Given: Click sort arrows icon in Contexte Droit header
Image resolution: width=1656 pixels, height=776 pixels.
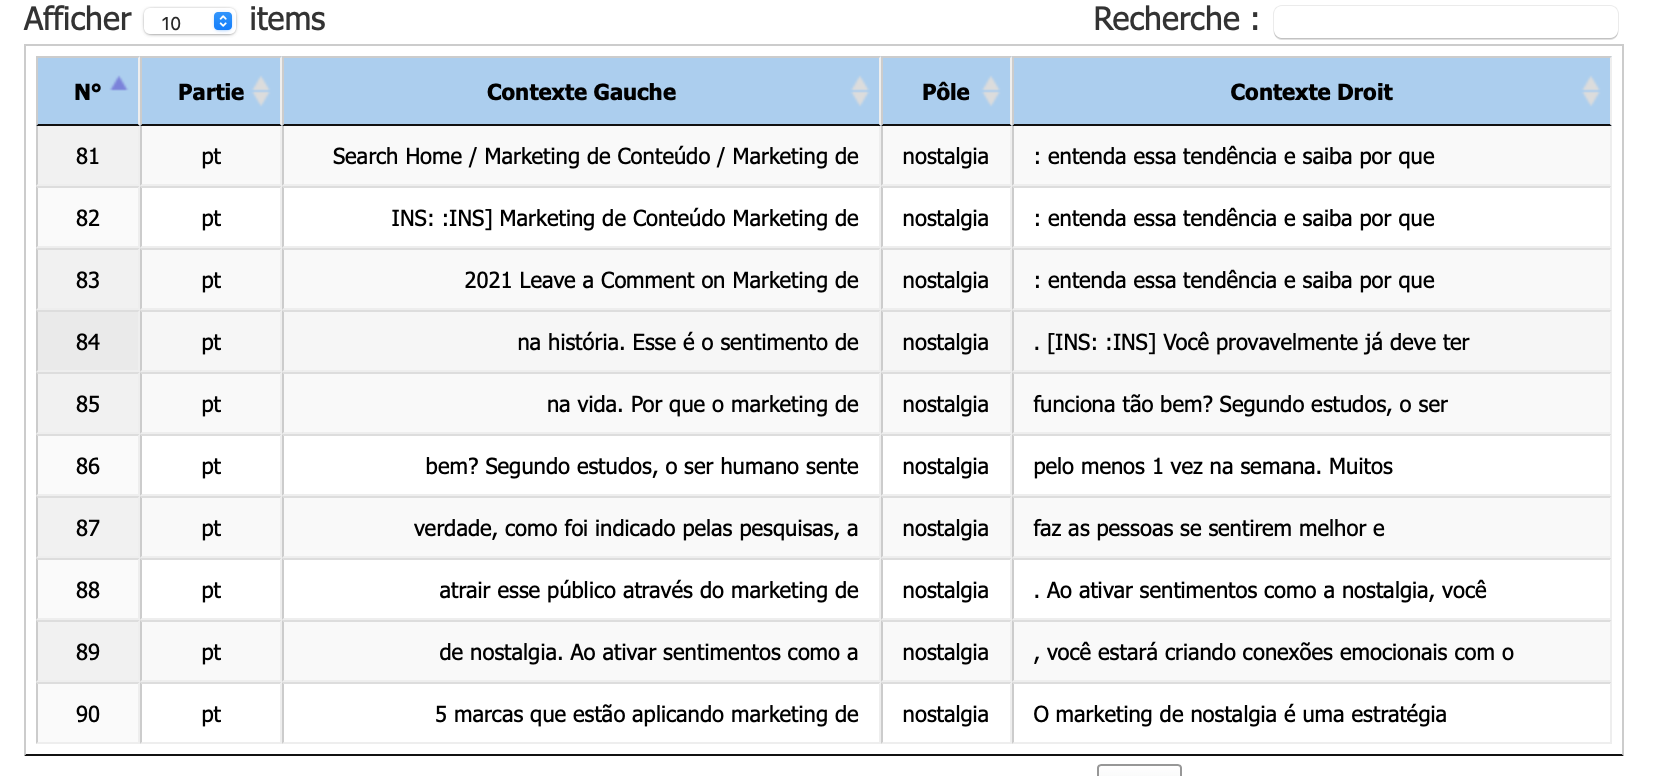Looking at the screenshot, I should click(1591, 91).
